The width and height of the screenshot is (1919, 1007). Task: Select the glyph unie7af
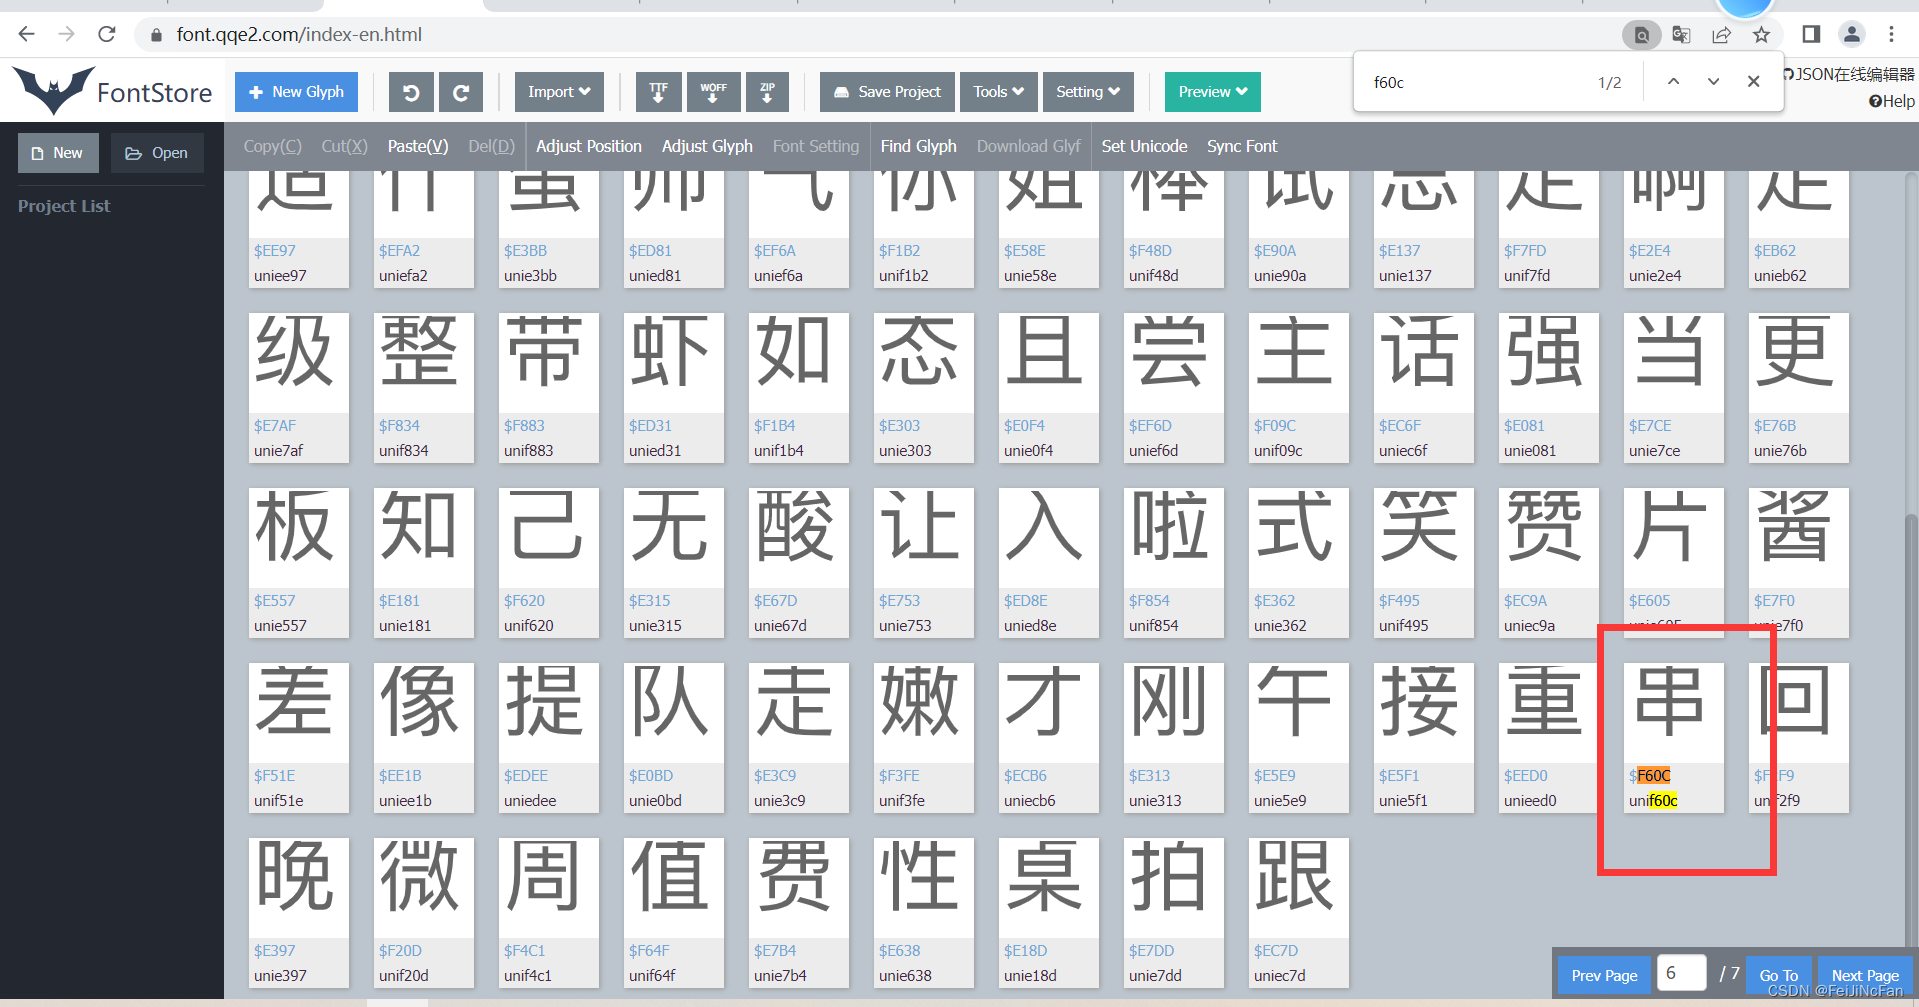click(298, 387)
